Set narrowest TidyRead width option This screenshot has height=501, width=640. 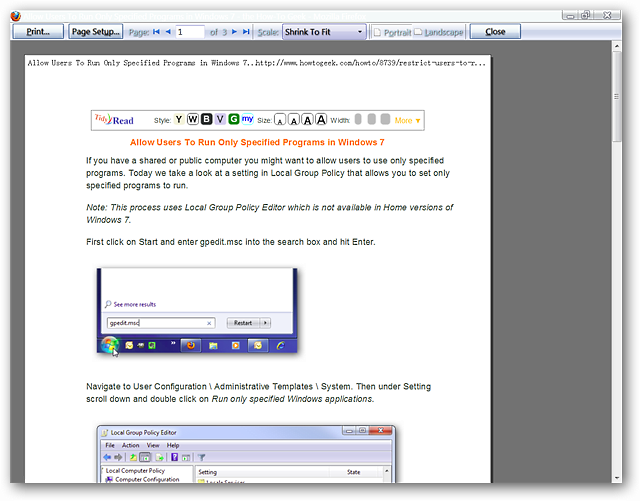click(x=358, y=119)
